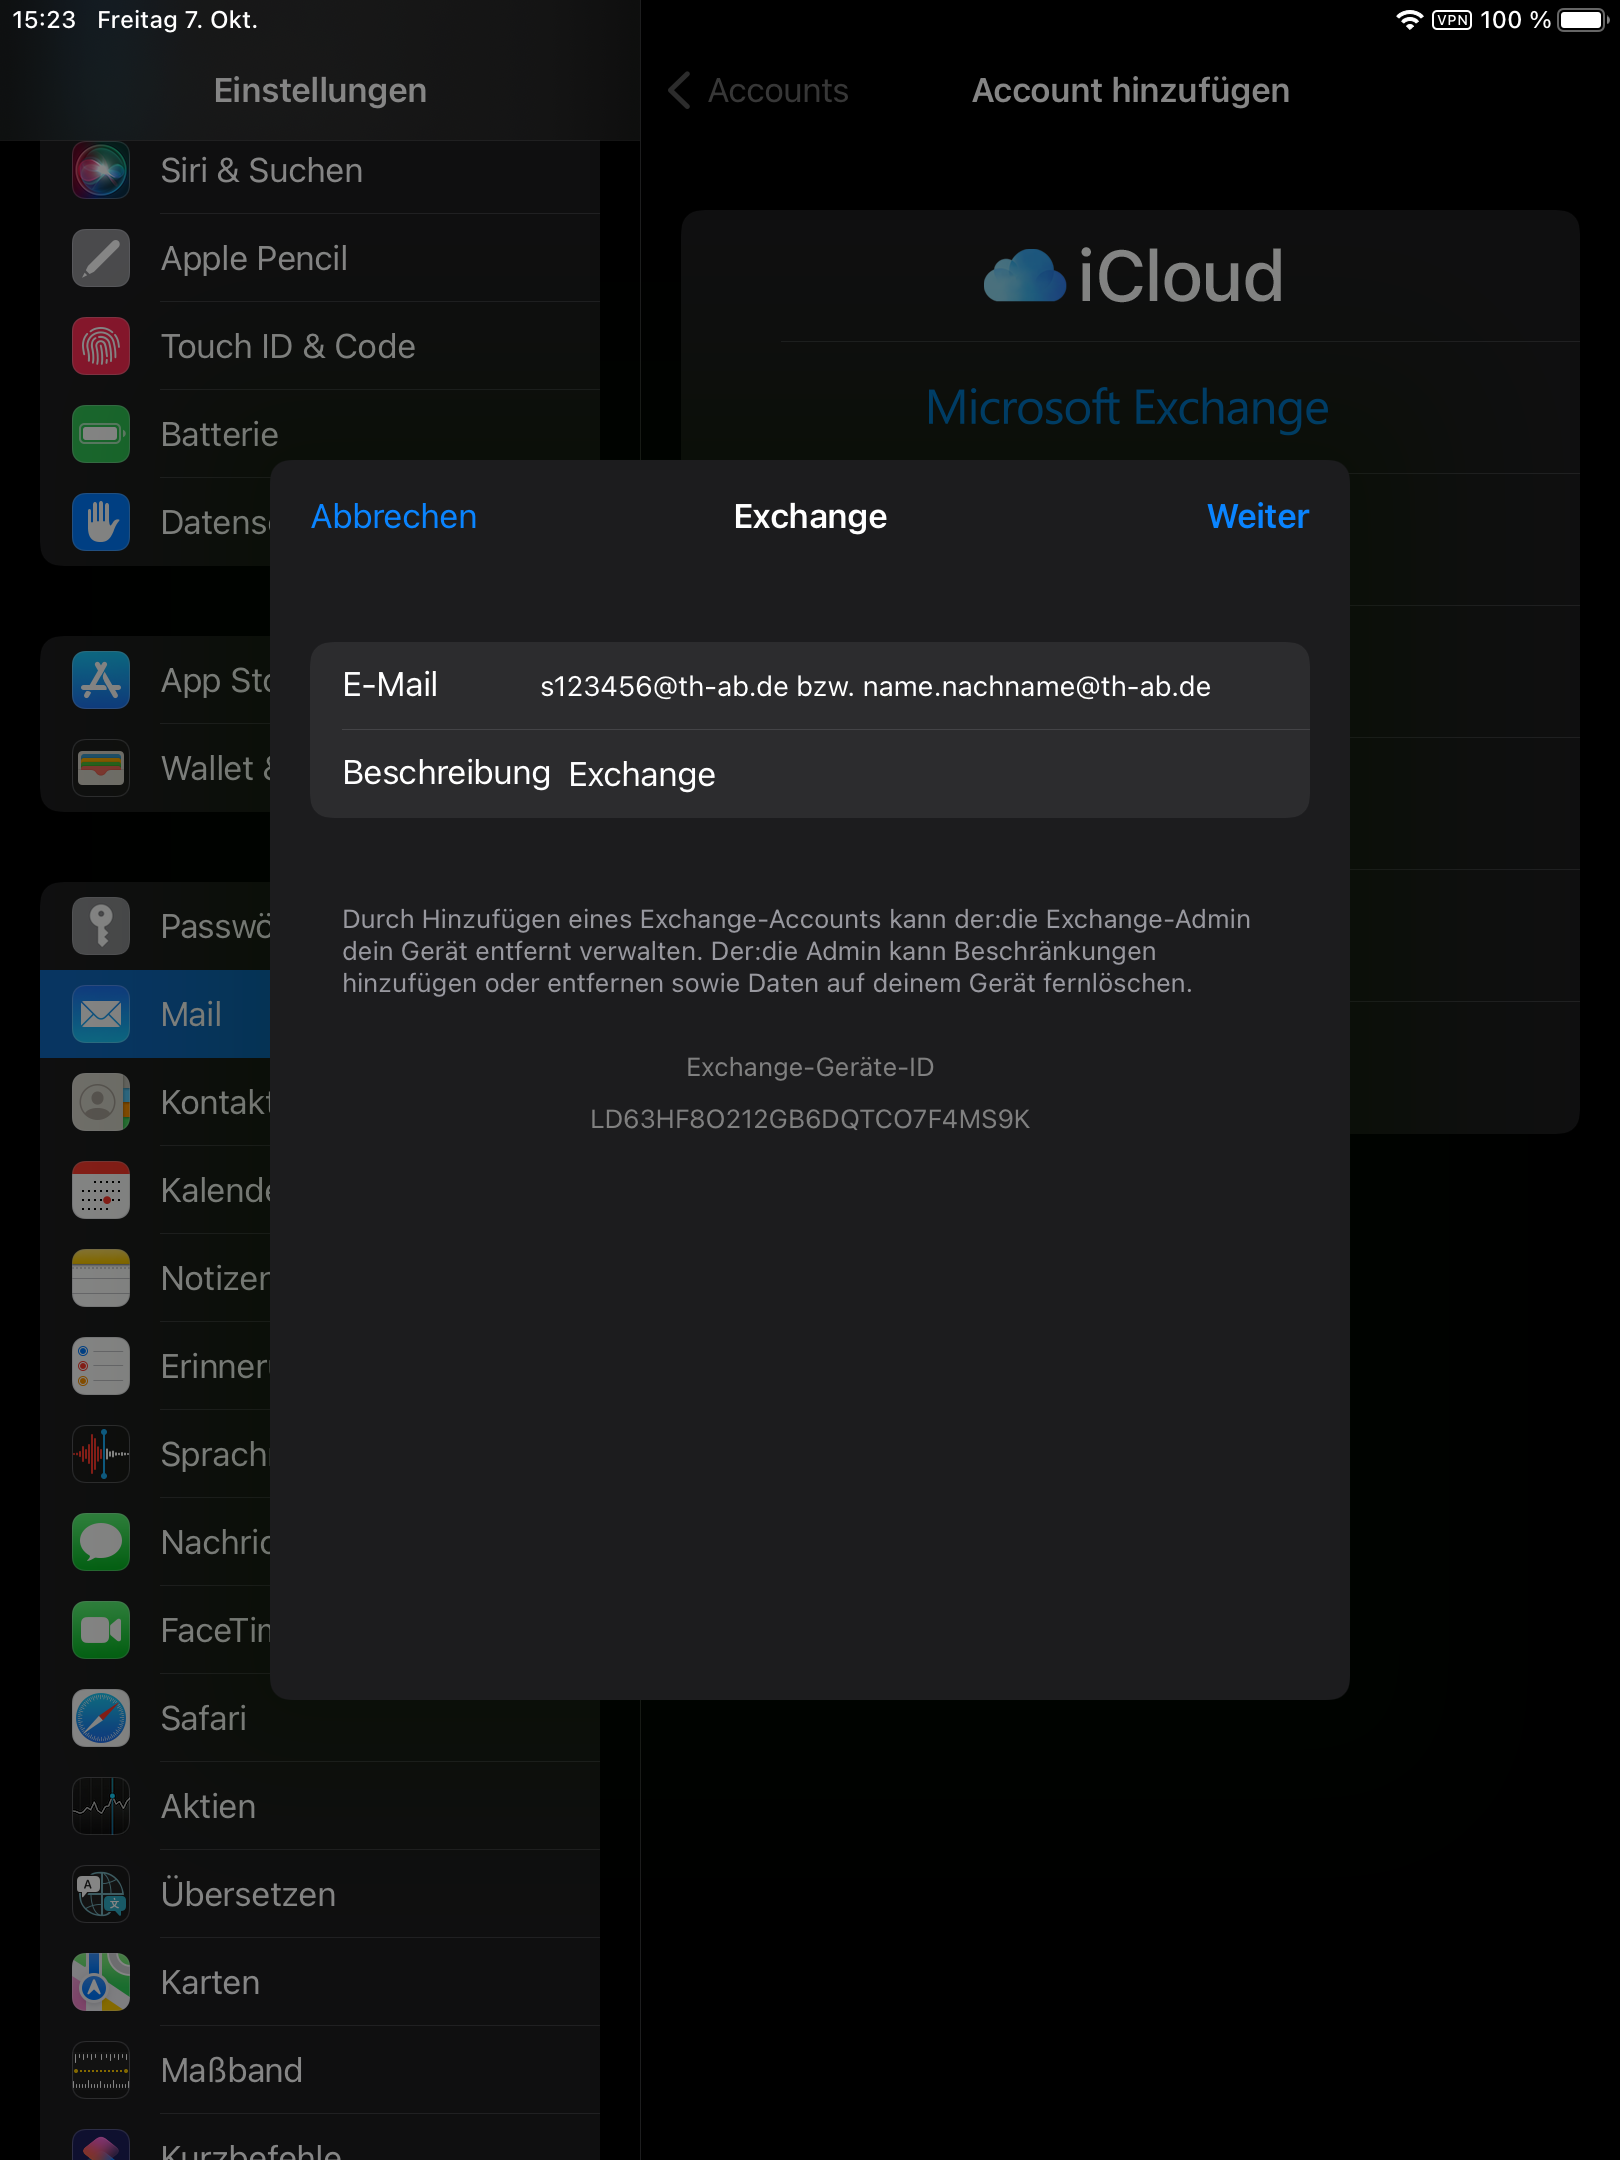Open Apple Pencil settings icon
1620x2160 pixels.
coord(101,258)
